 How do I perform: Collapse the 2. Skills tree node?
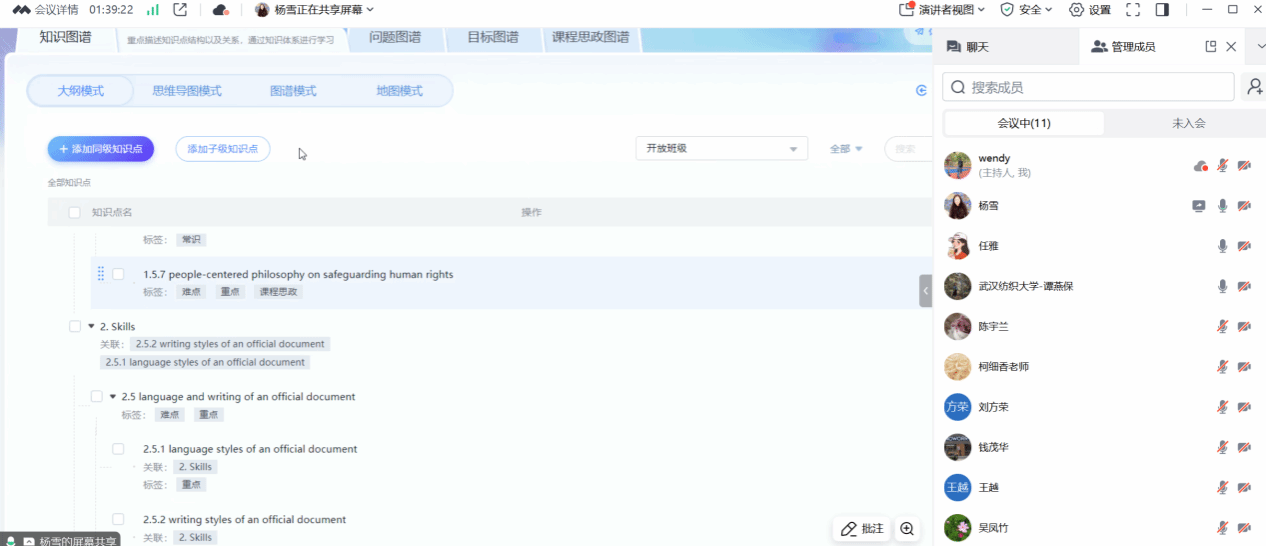coord(91,327)
